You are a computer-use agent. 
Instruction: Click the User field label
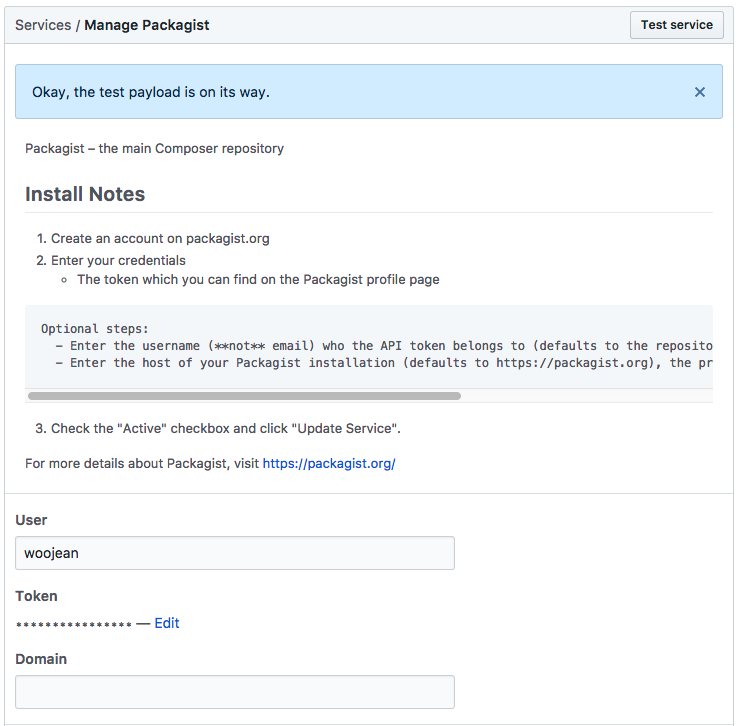pyautogui.click(x=31, y=520)
